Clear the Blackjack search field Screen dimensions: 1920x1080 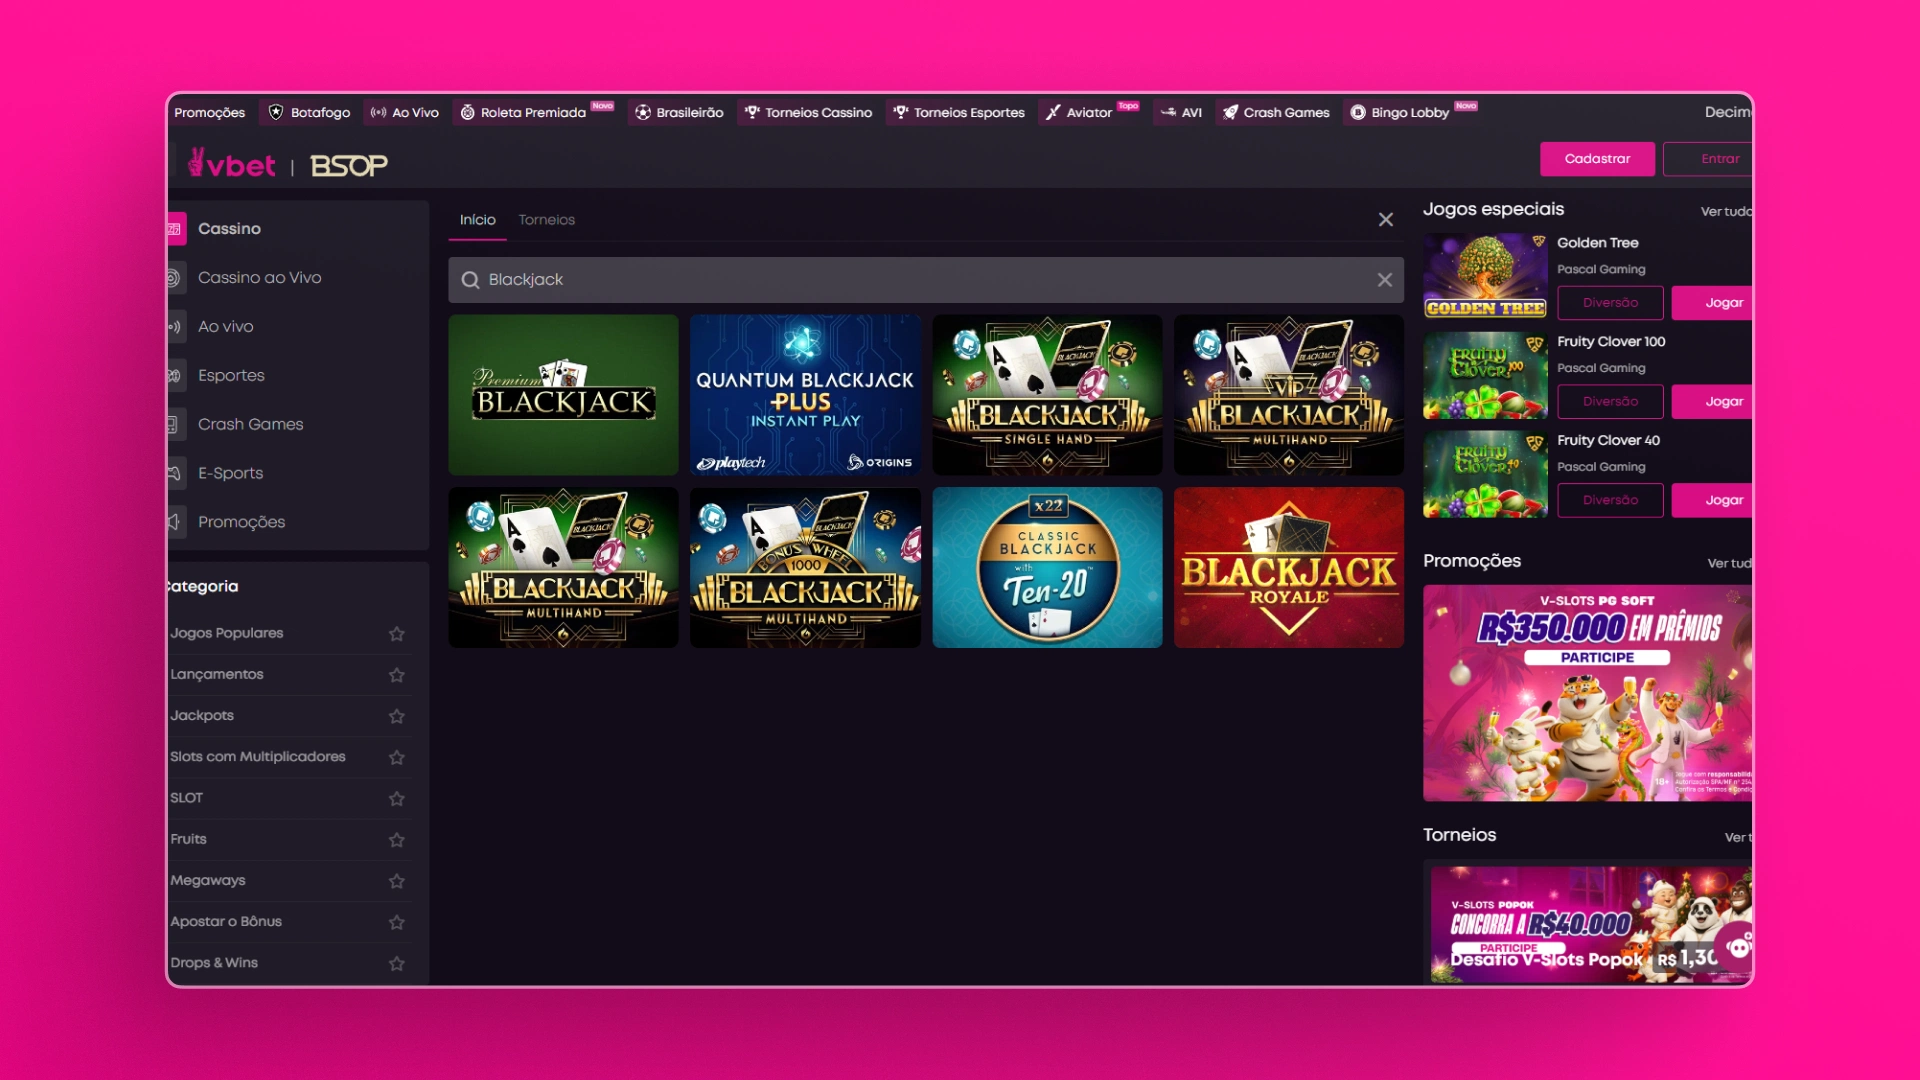(1385, 280)
